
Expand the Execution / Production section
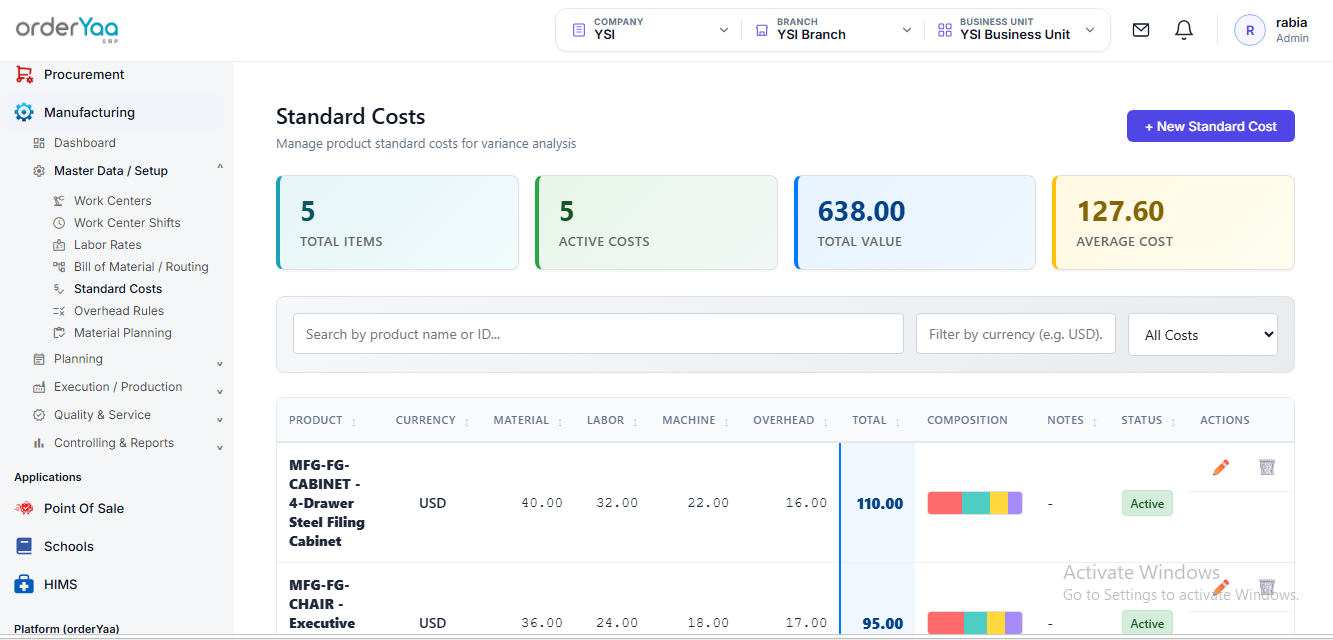point(220,392)
